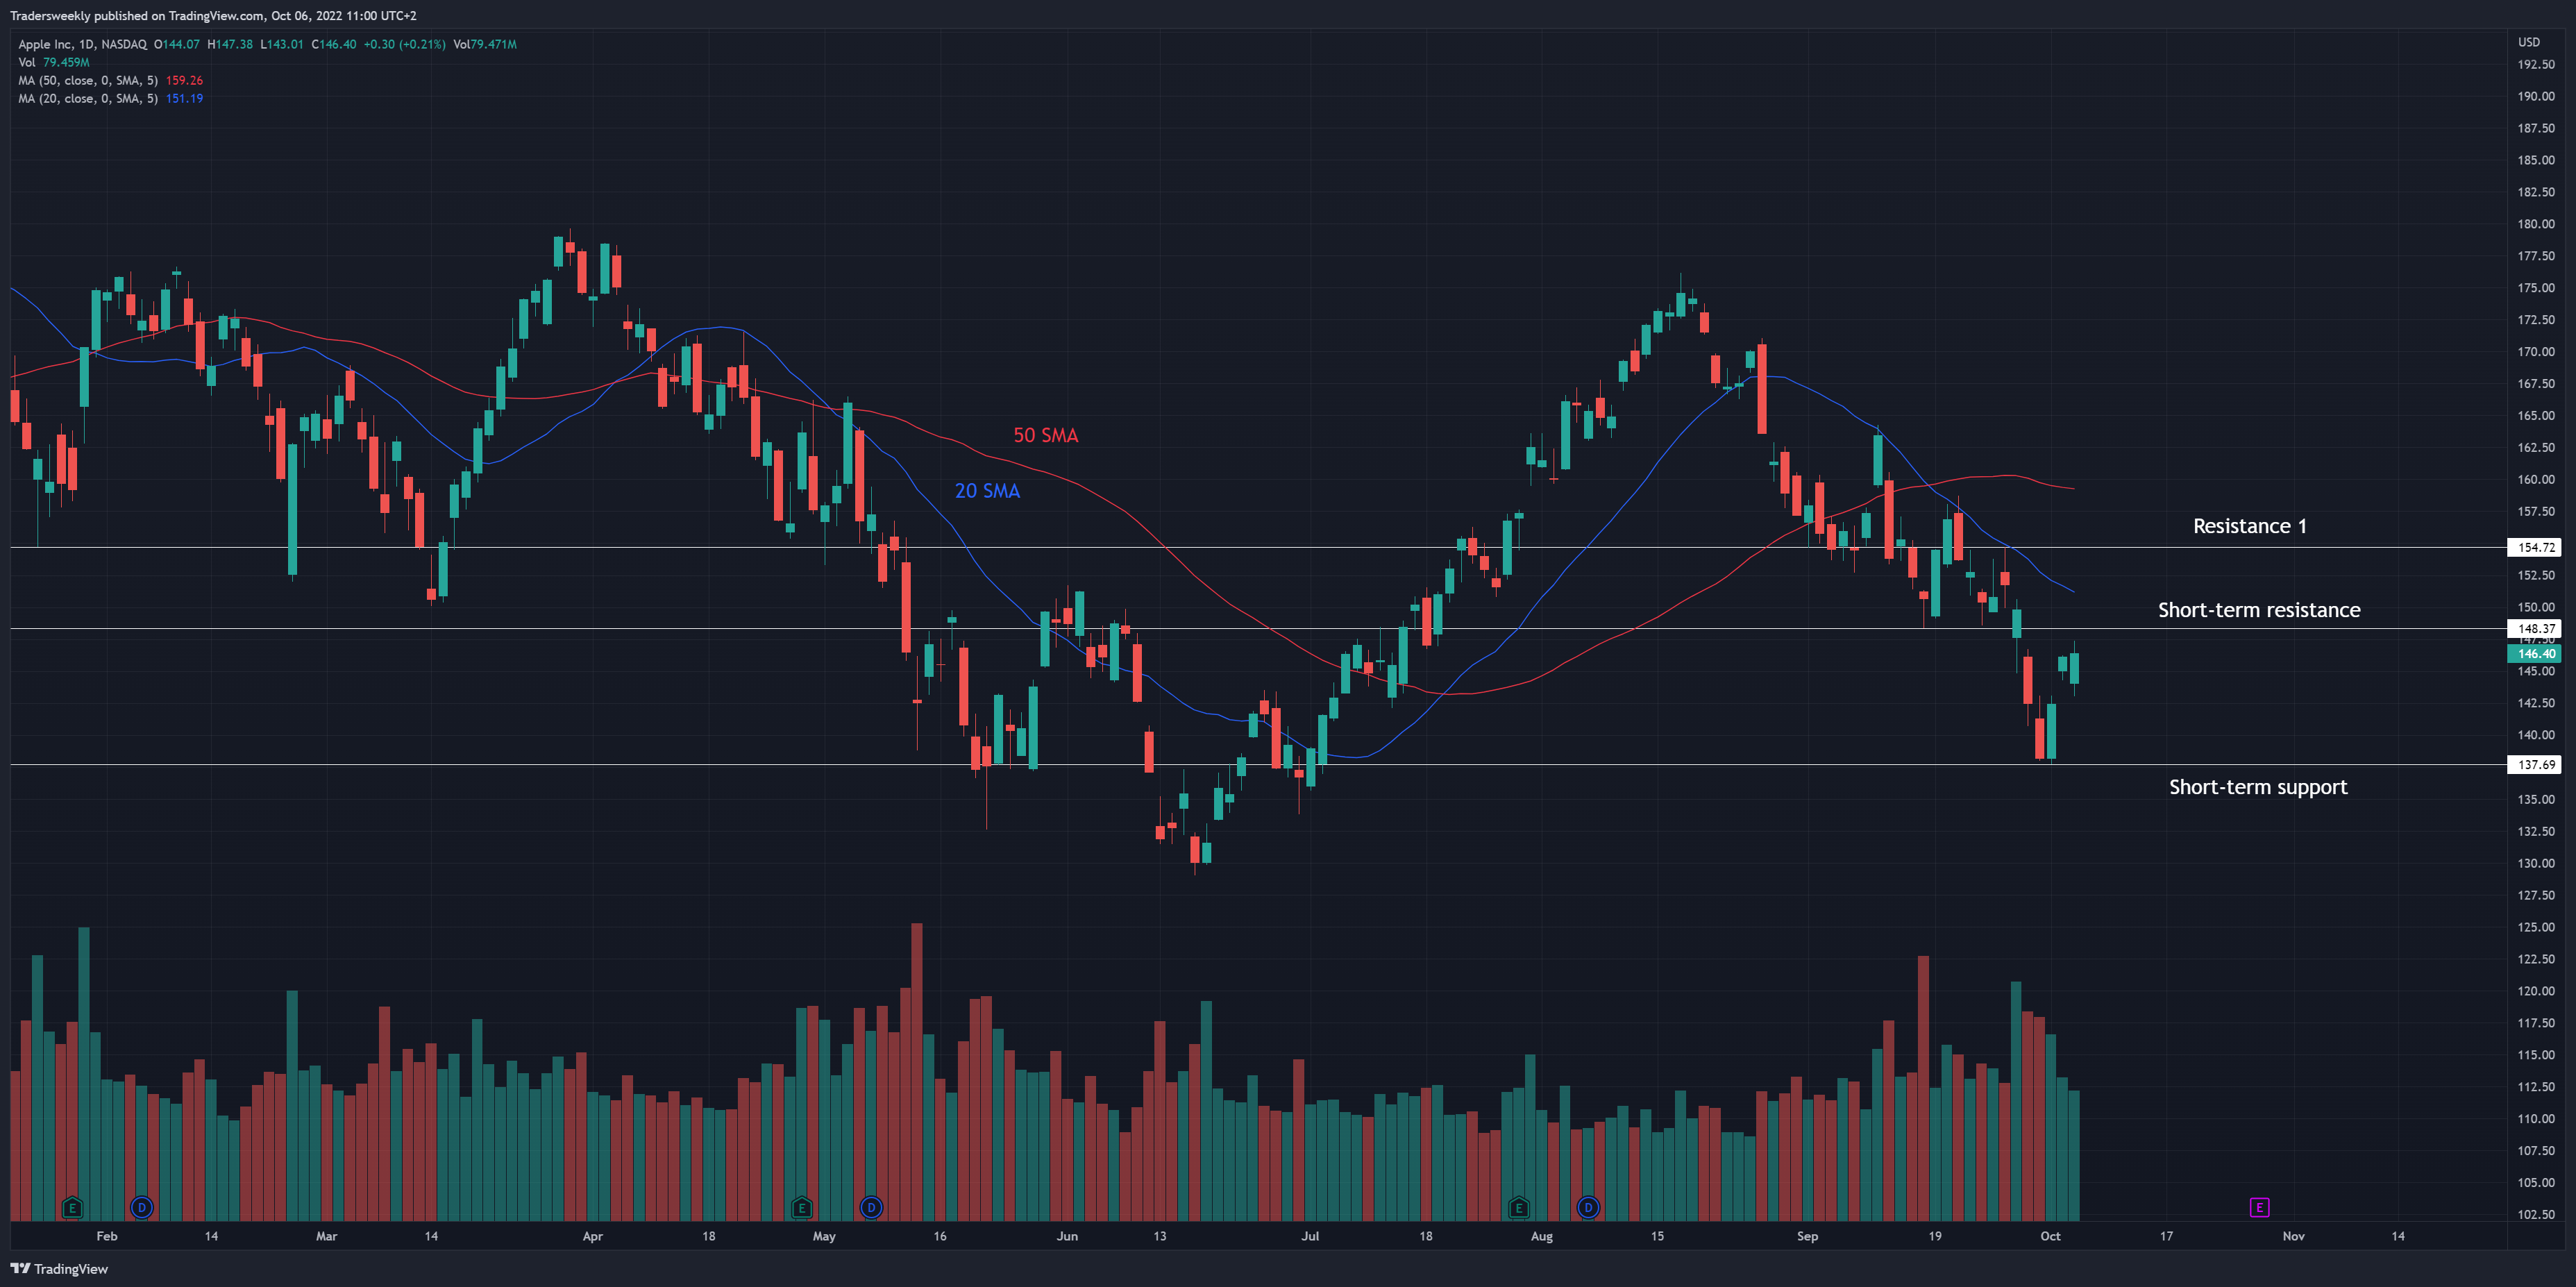Screen dimensions: 2576x1287
Task: Click the 148.37 price line label
Action: click(x=2535, y=629)
